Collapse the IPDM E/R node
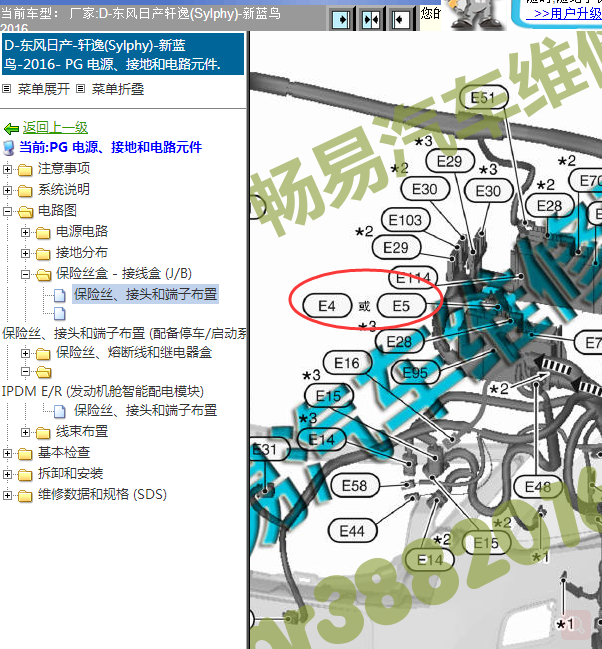602x649 pixels. (25, 372)
